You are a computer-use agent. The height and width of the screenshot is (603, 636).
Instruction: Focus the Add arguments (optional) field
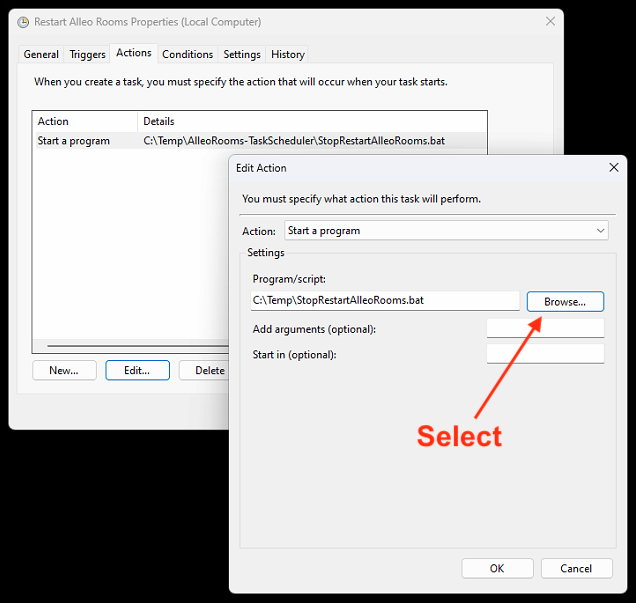pos(545,328)
